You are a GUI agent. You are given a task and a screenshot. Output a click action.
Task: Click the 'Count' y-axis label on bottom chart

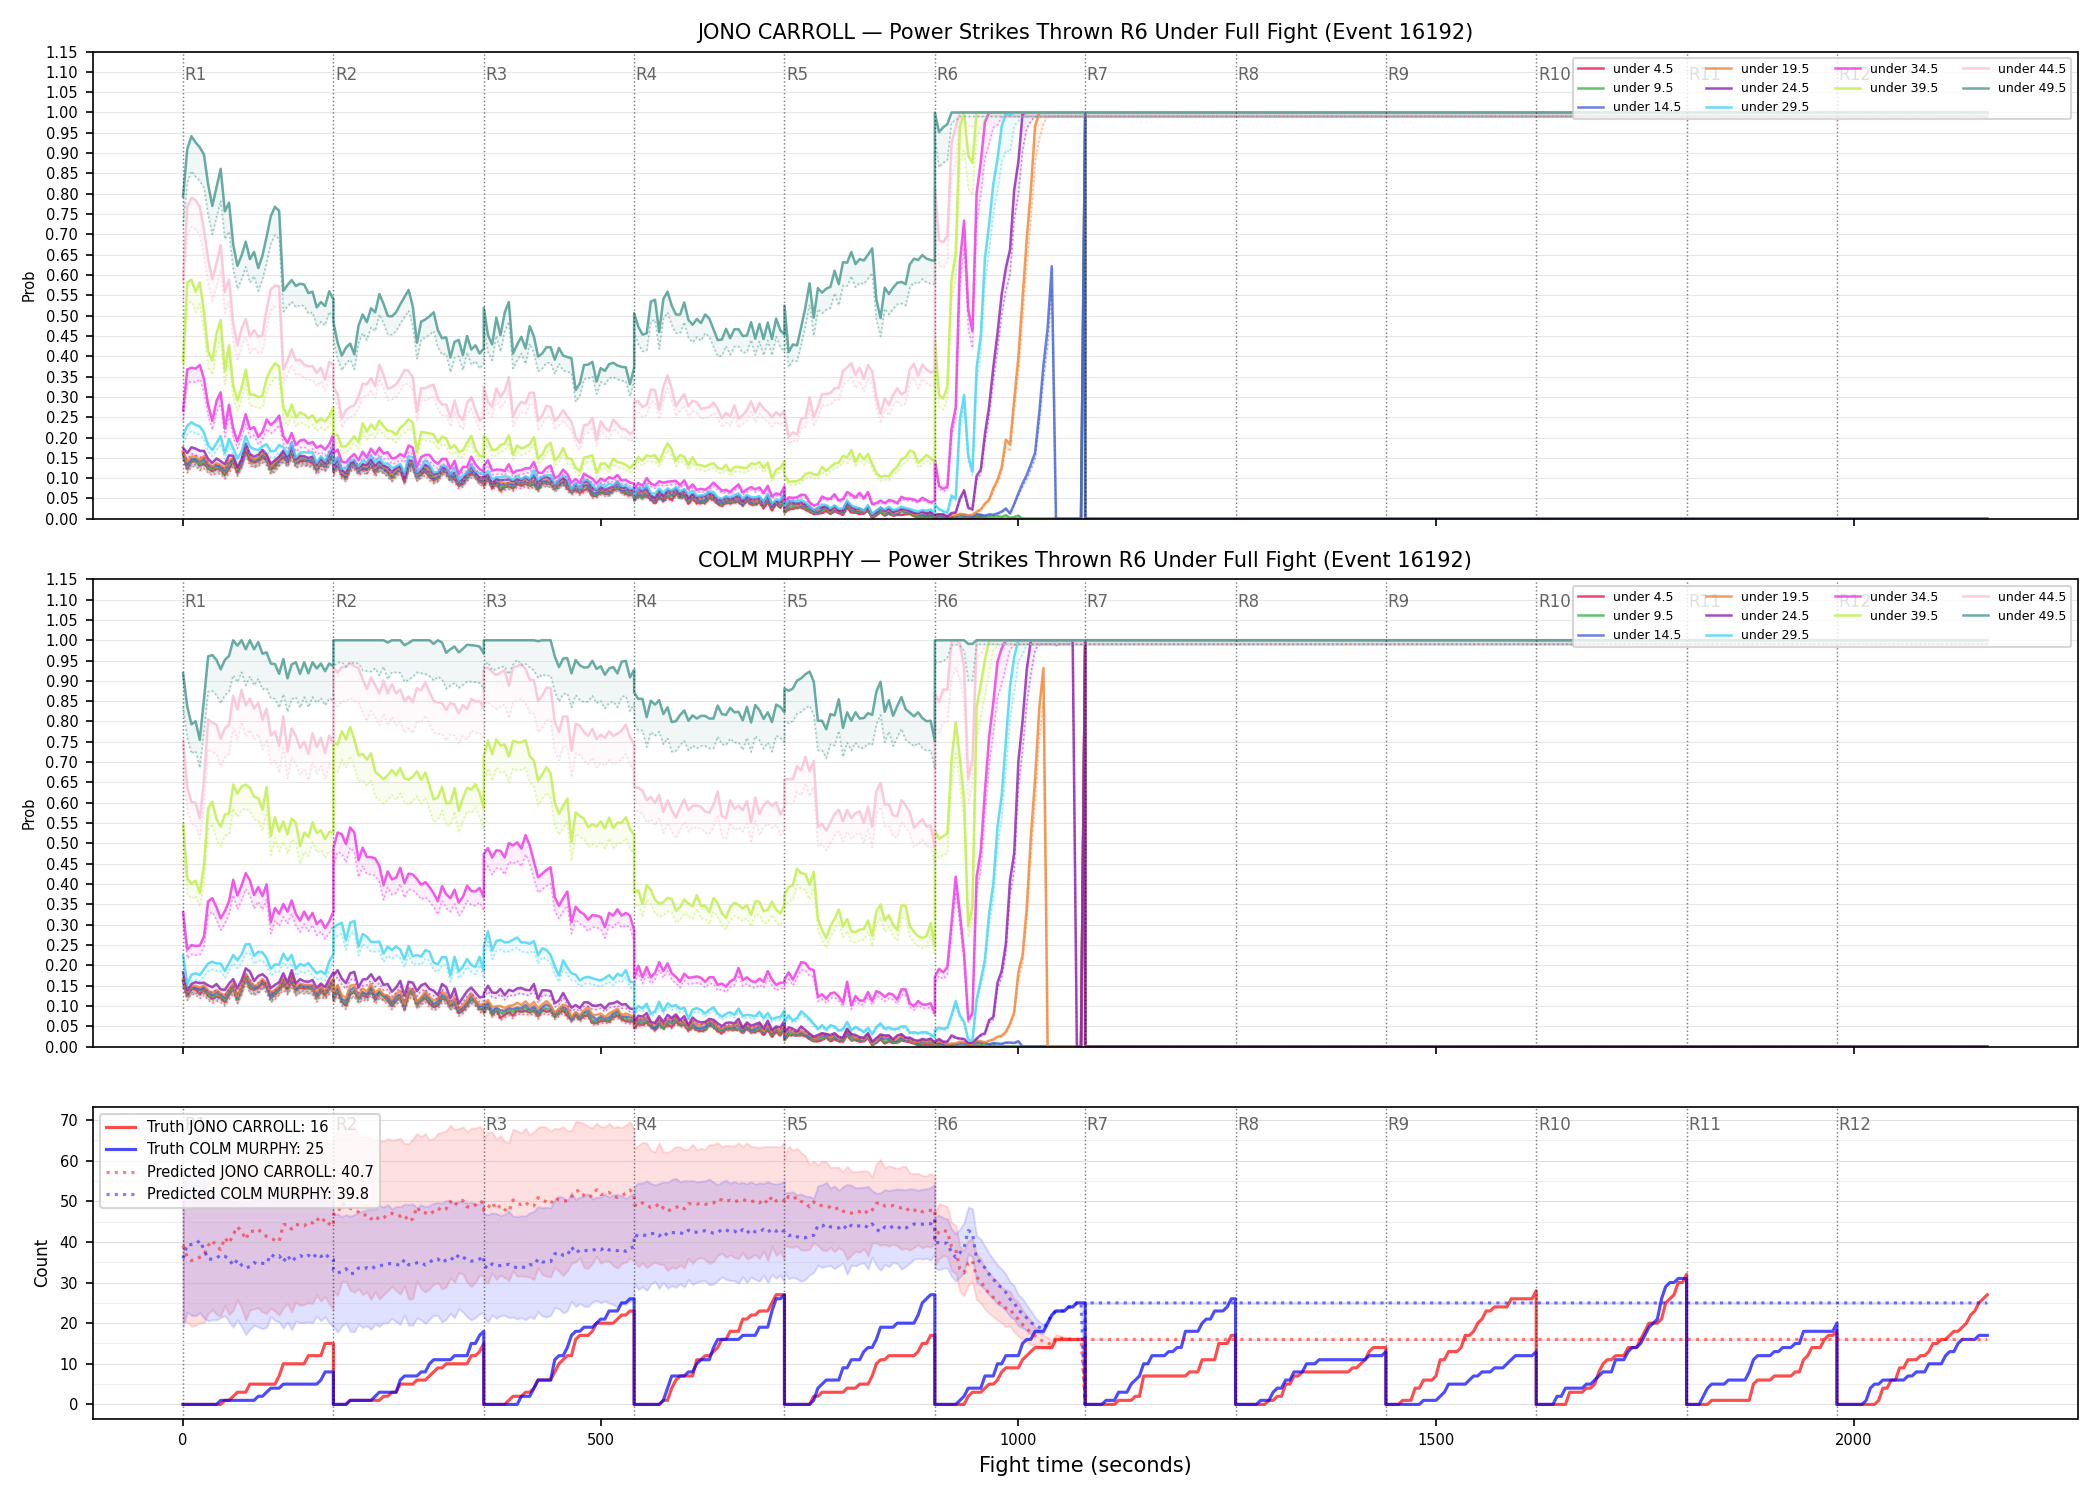click(41, 1264)
